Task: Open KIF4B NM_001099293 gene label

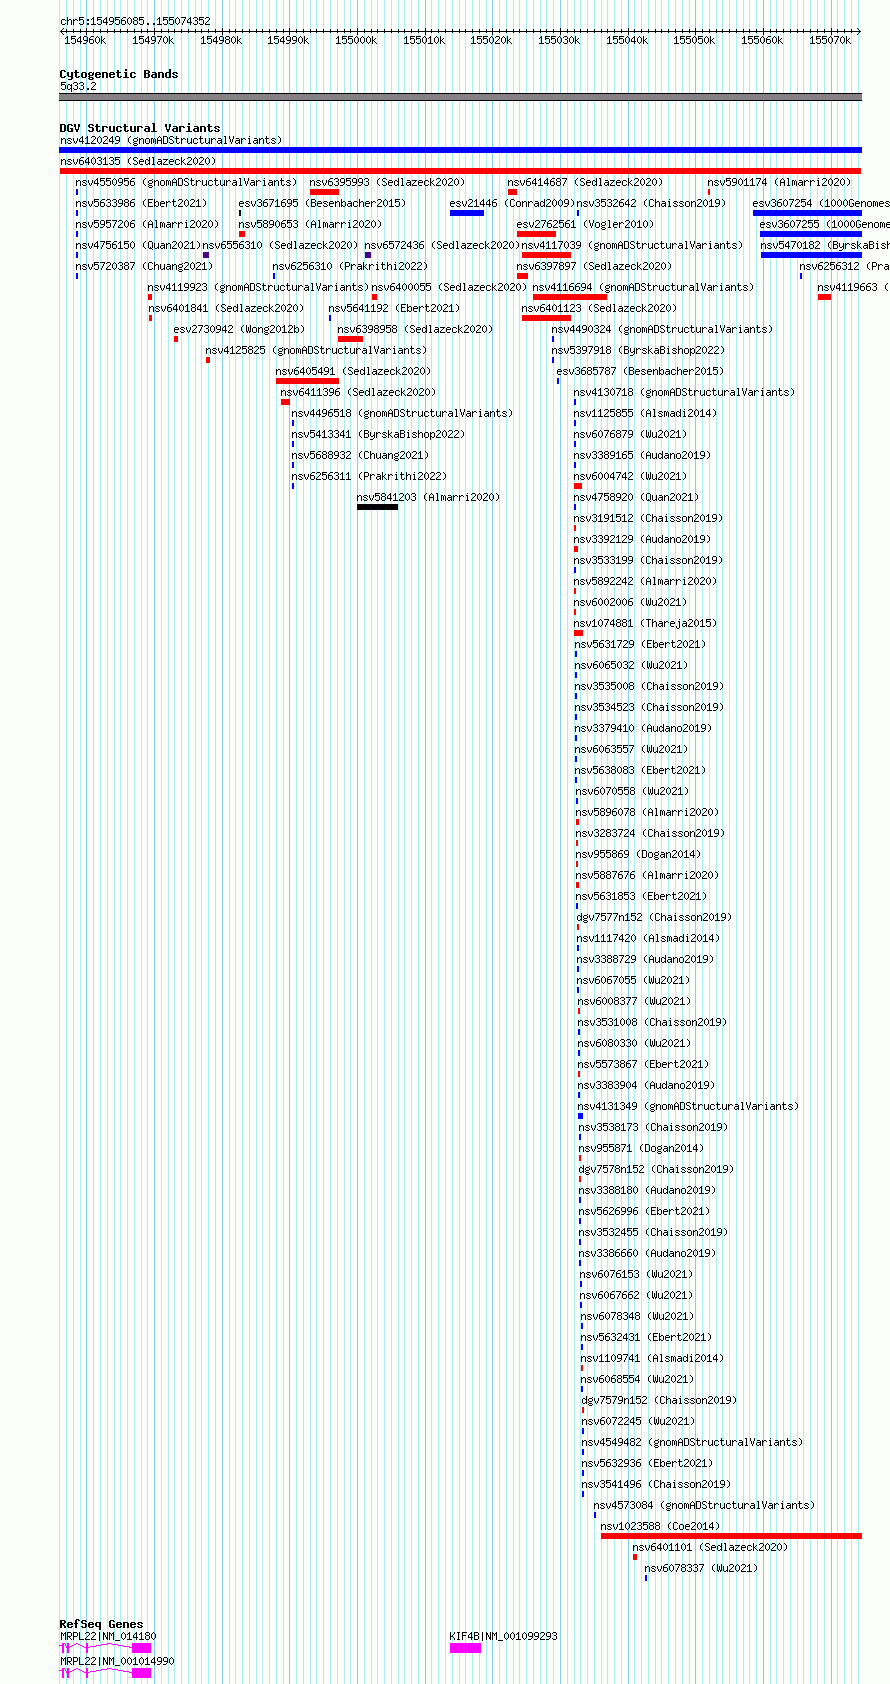Action: tap(503, 1636)
